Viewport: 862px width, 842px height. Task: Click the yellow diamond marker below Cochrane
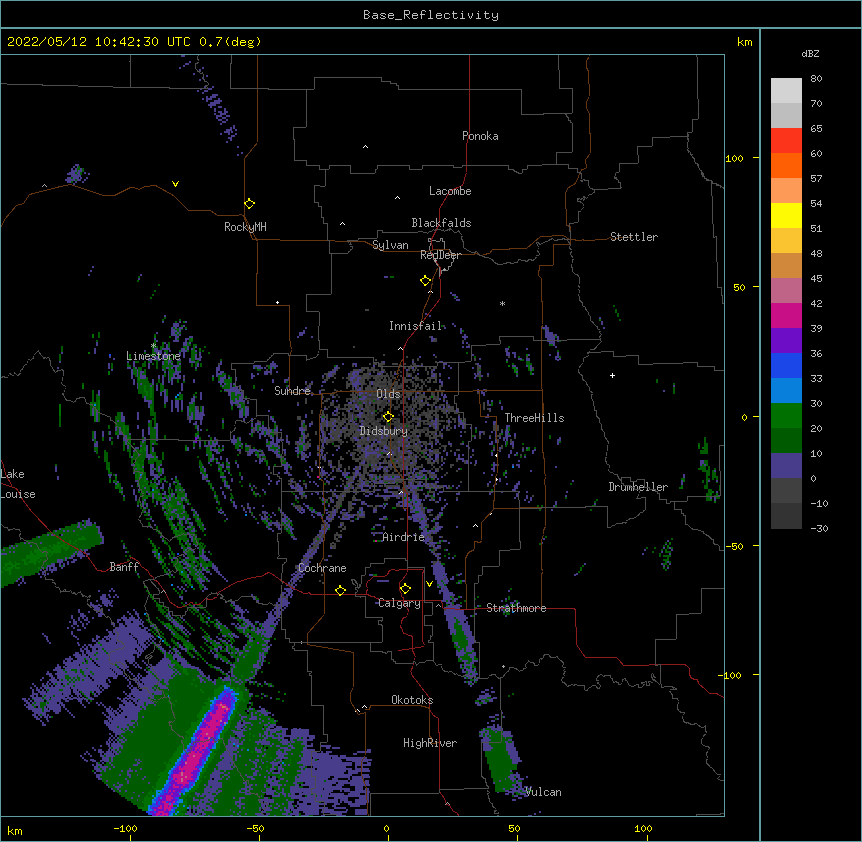[x=340, y=590]
